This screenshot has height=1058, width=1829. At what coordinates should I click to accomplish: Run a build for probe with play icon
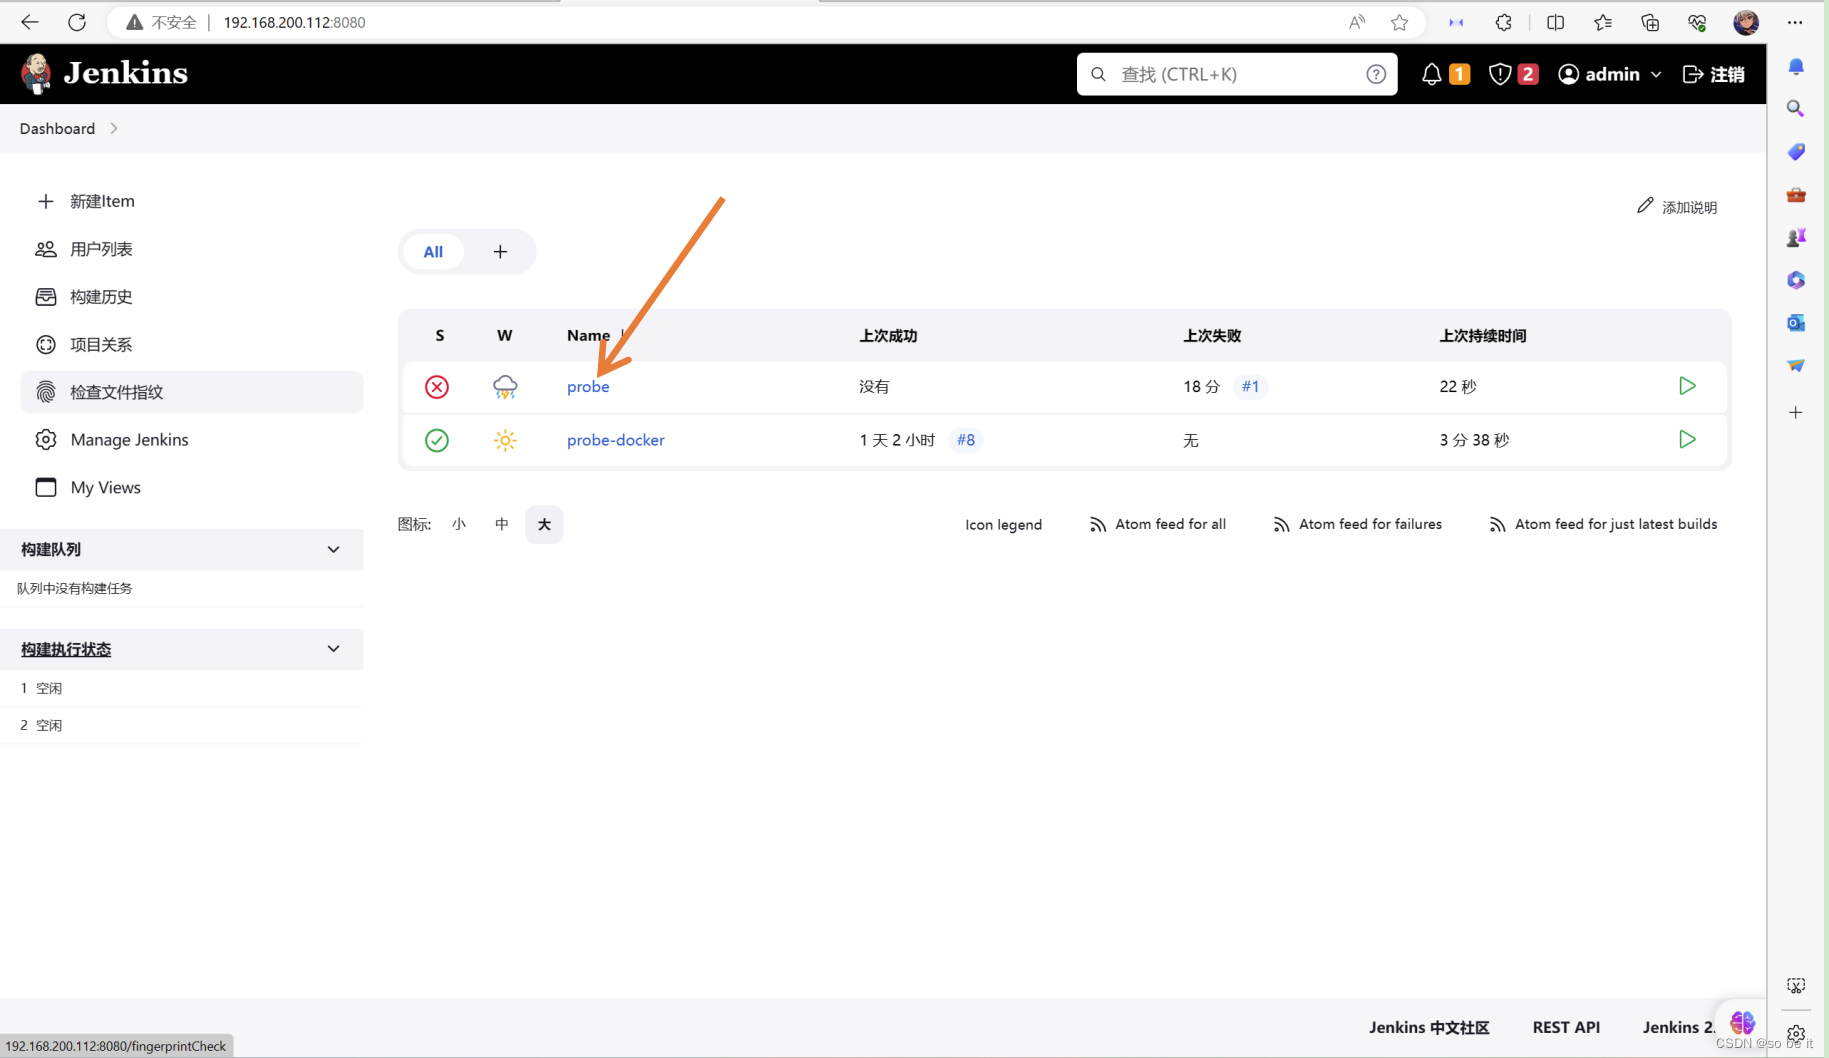pos(1687,386)
